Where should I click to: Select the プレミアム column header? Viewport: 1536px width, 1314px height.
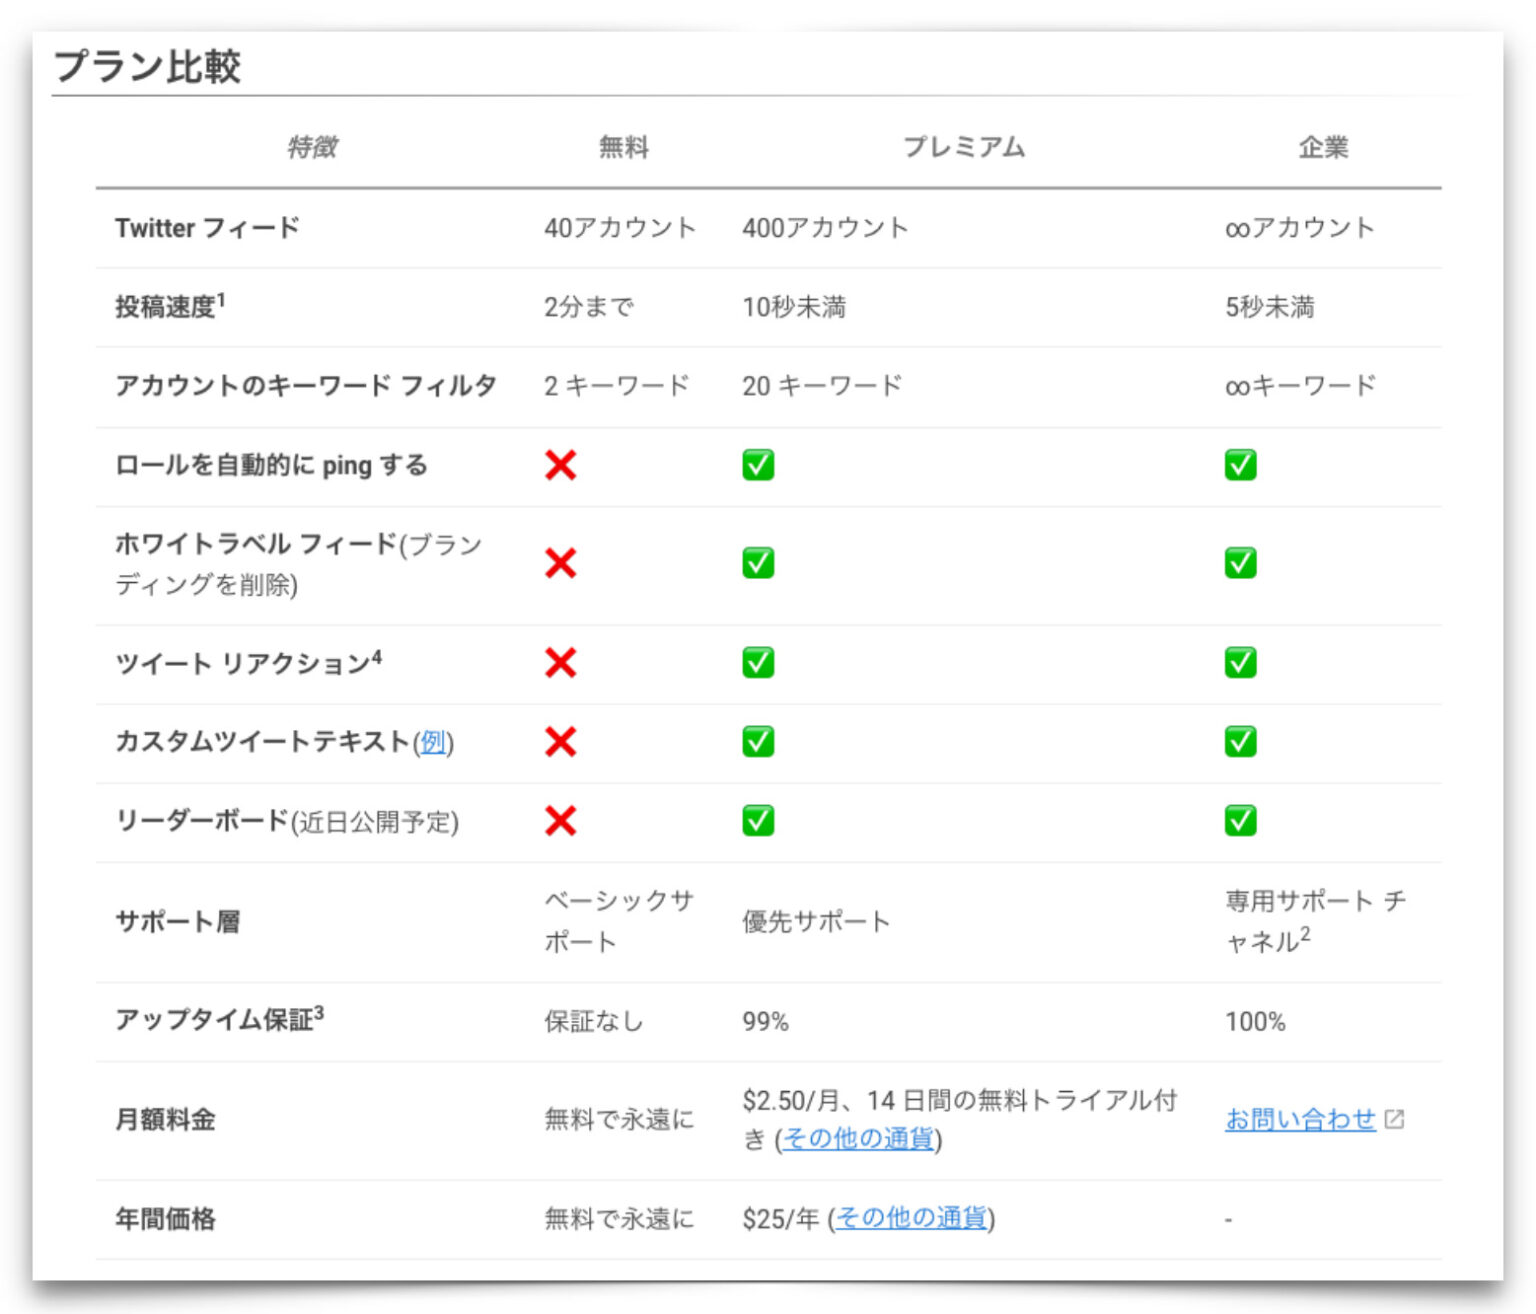coord(966,147)
